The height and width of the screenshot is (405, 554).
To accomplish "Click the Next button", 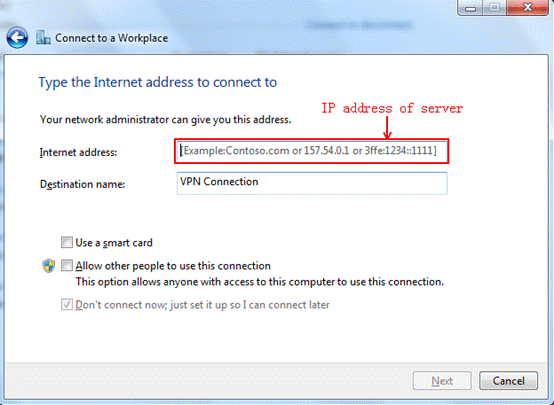I will (x=442, y=381).
